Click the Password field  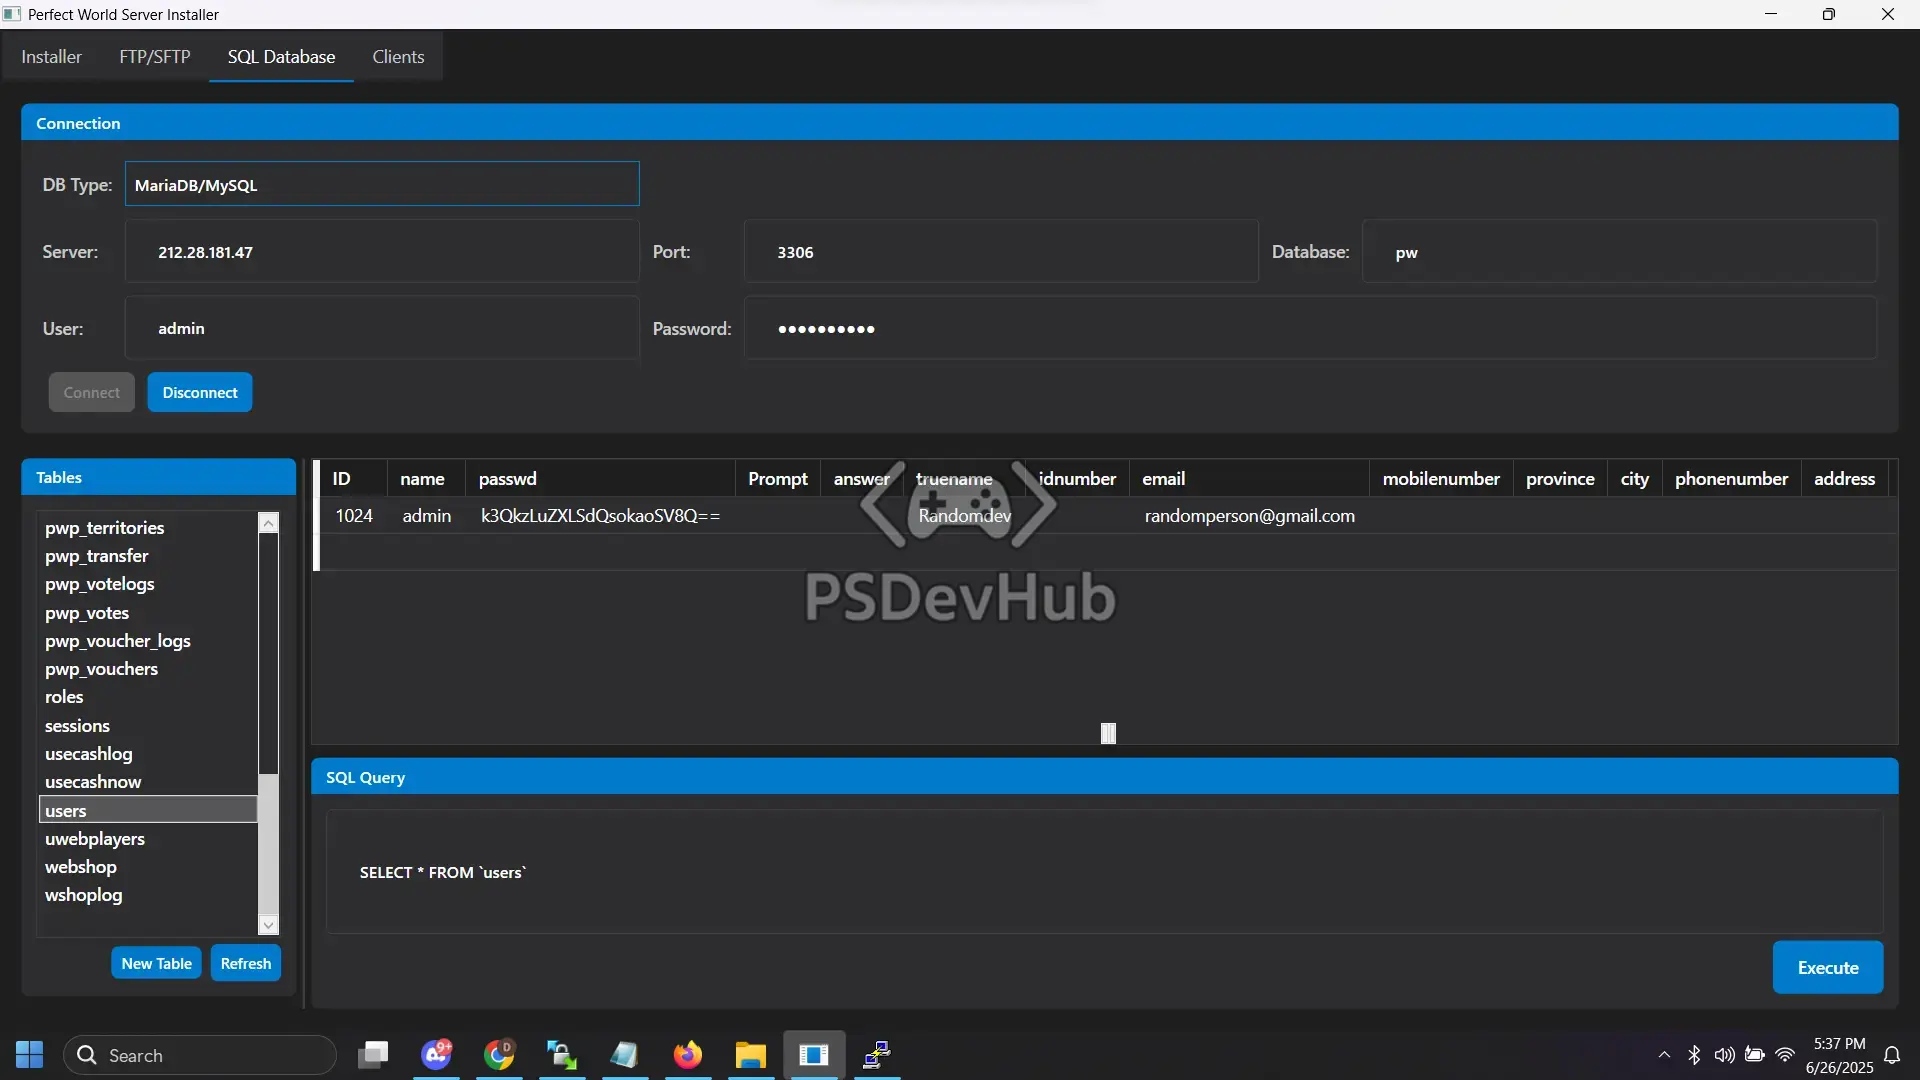1311,328
